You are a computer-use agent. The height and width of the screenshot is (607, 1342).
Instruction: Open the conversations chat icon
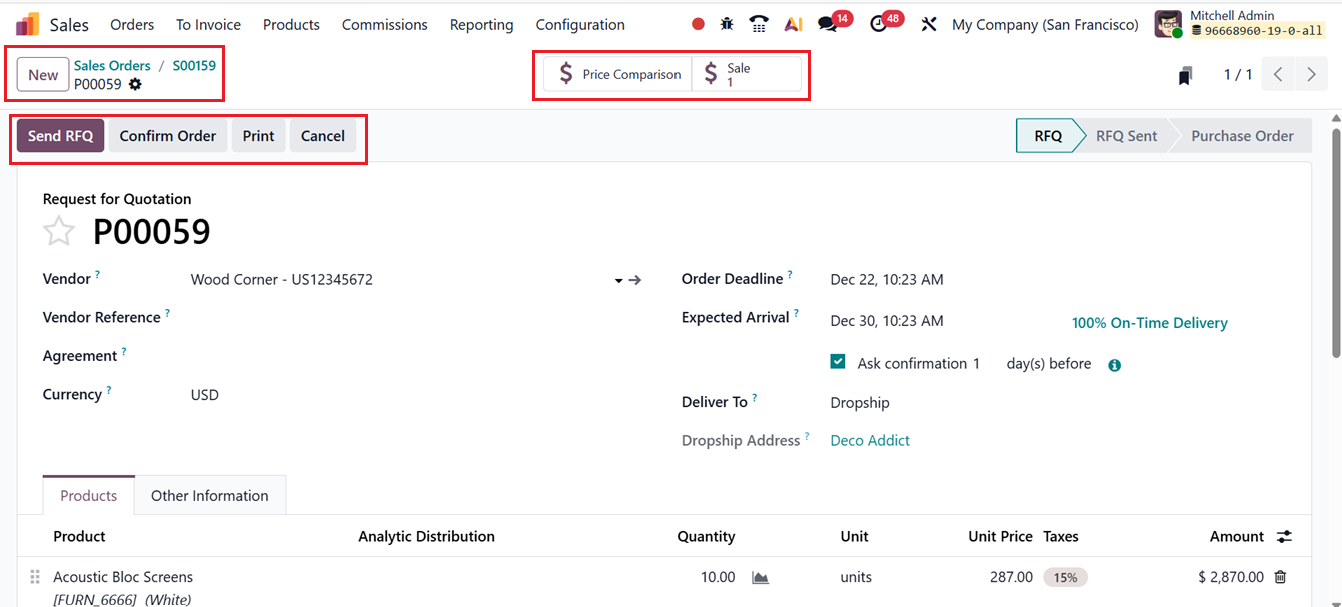[827, 24]
